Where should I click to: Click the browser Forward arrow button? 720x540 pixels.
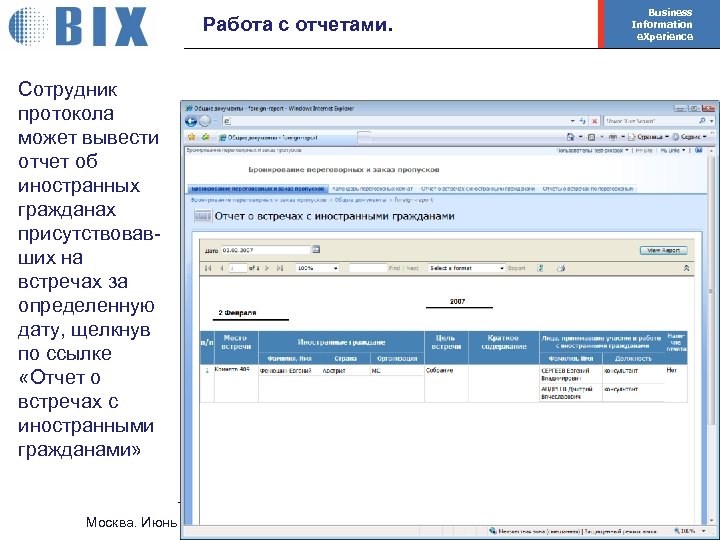coord(205,121)
